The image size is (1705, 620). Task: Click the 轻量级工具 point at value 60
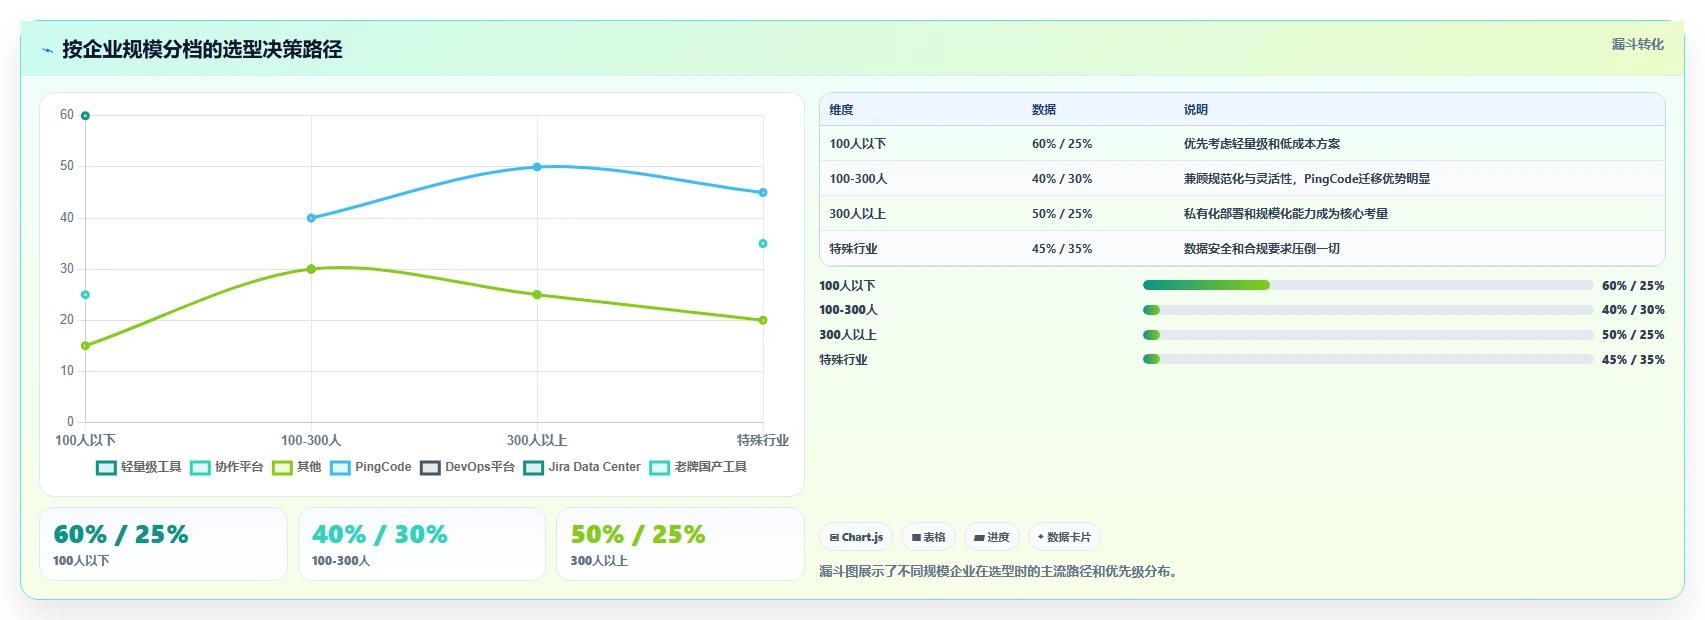tap(85, 116)
